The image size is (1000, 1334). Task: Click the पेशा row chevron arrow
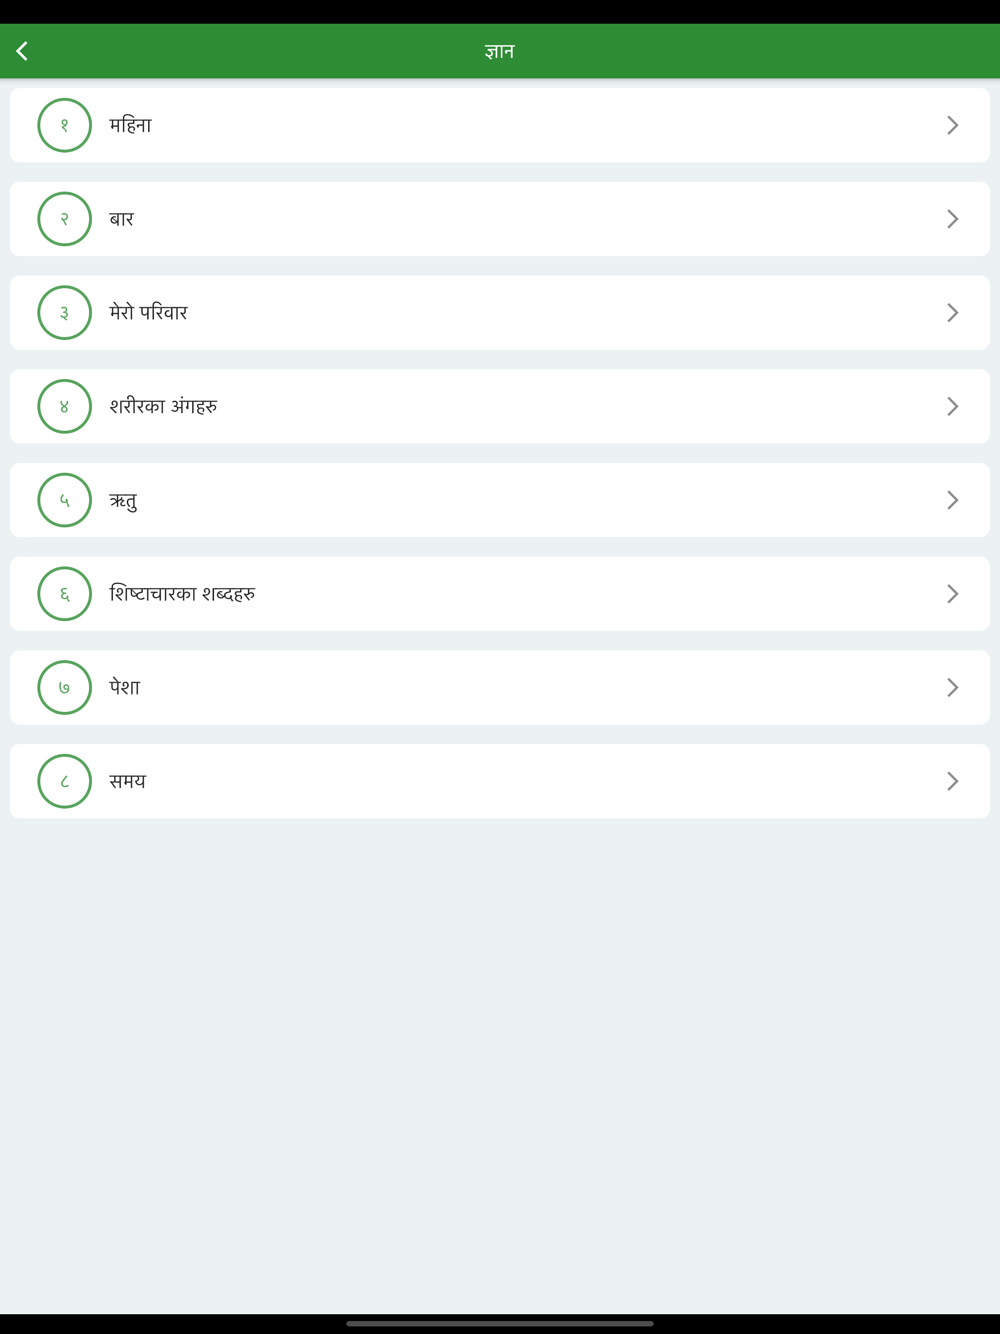coord(952,688)
